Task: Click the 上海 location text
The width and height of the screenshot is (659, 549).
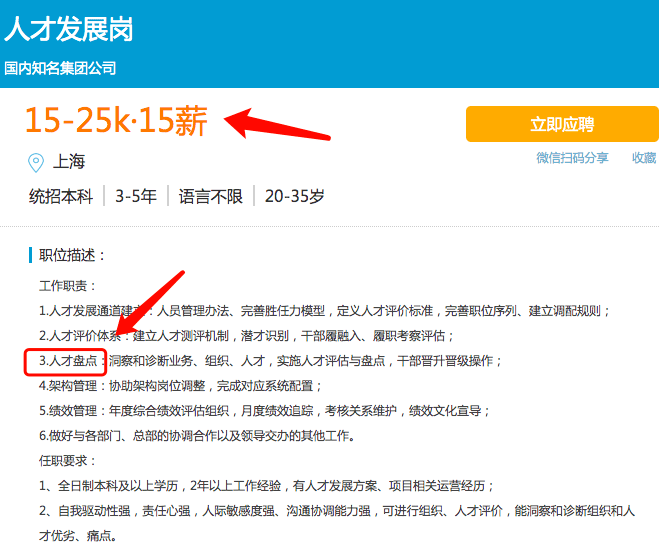Action: (69, 161)
